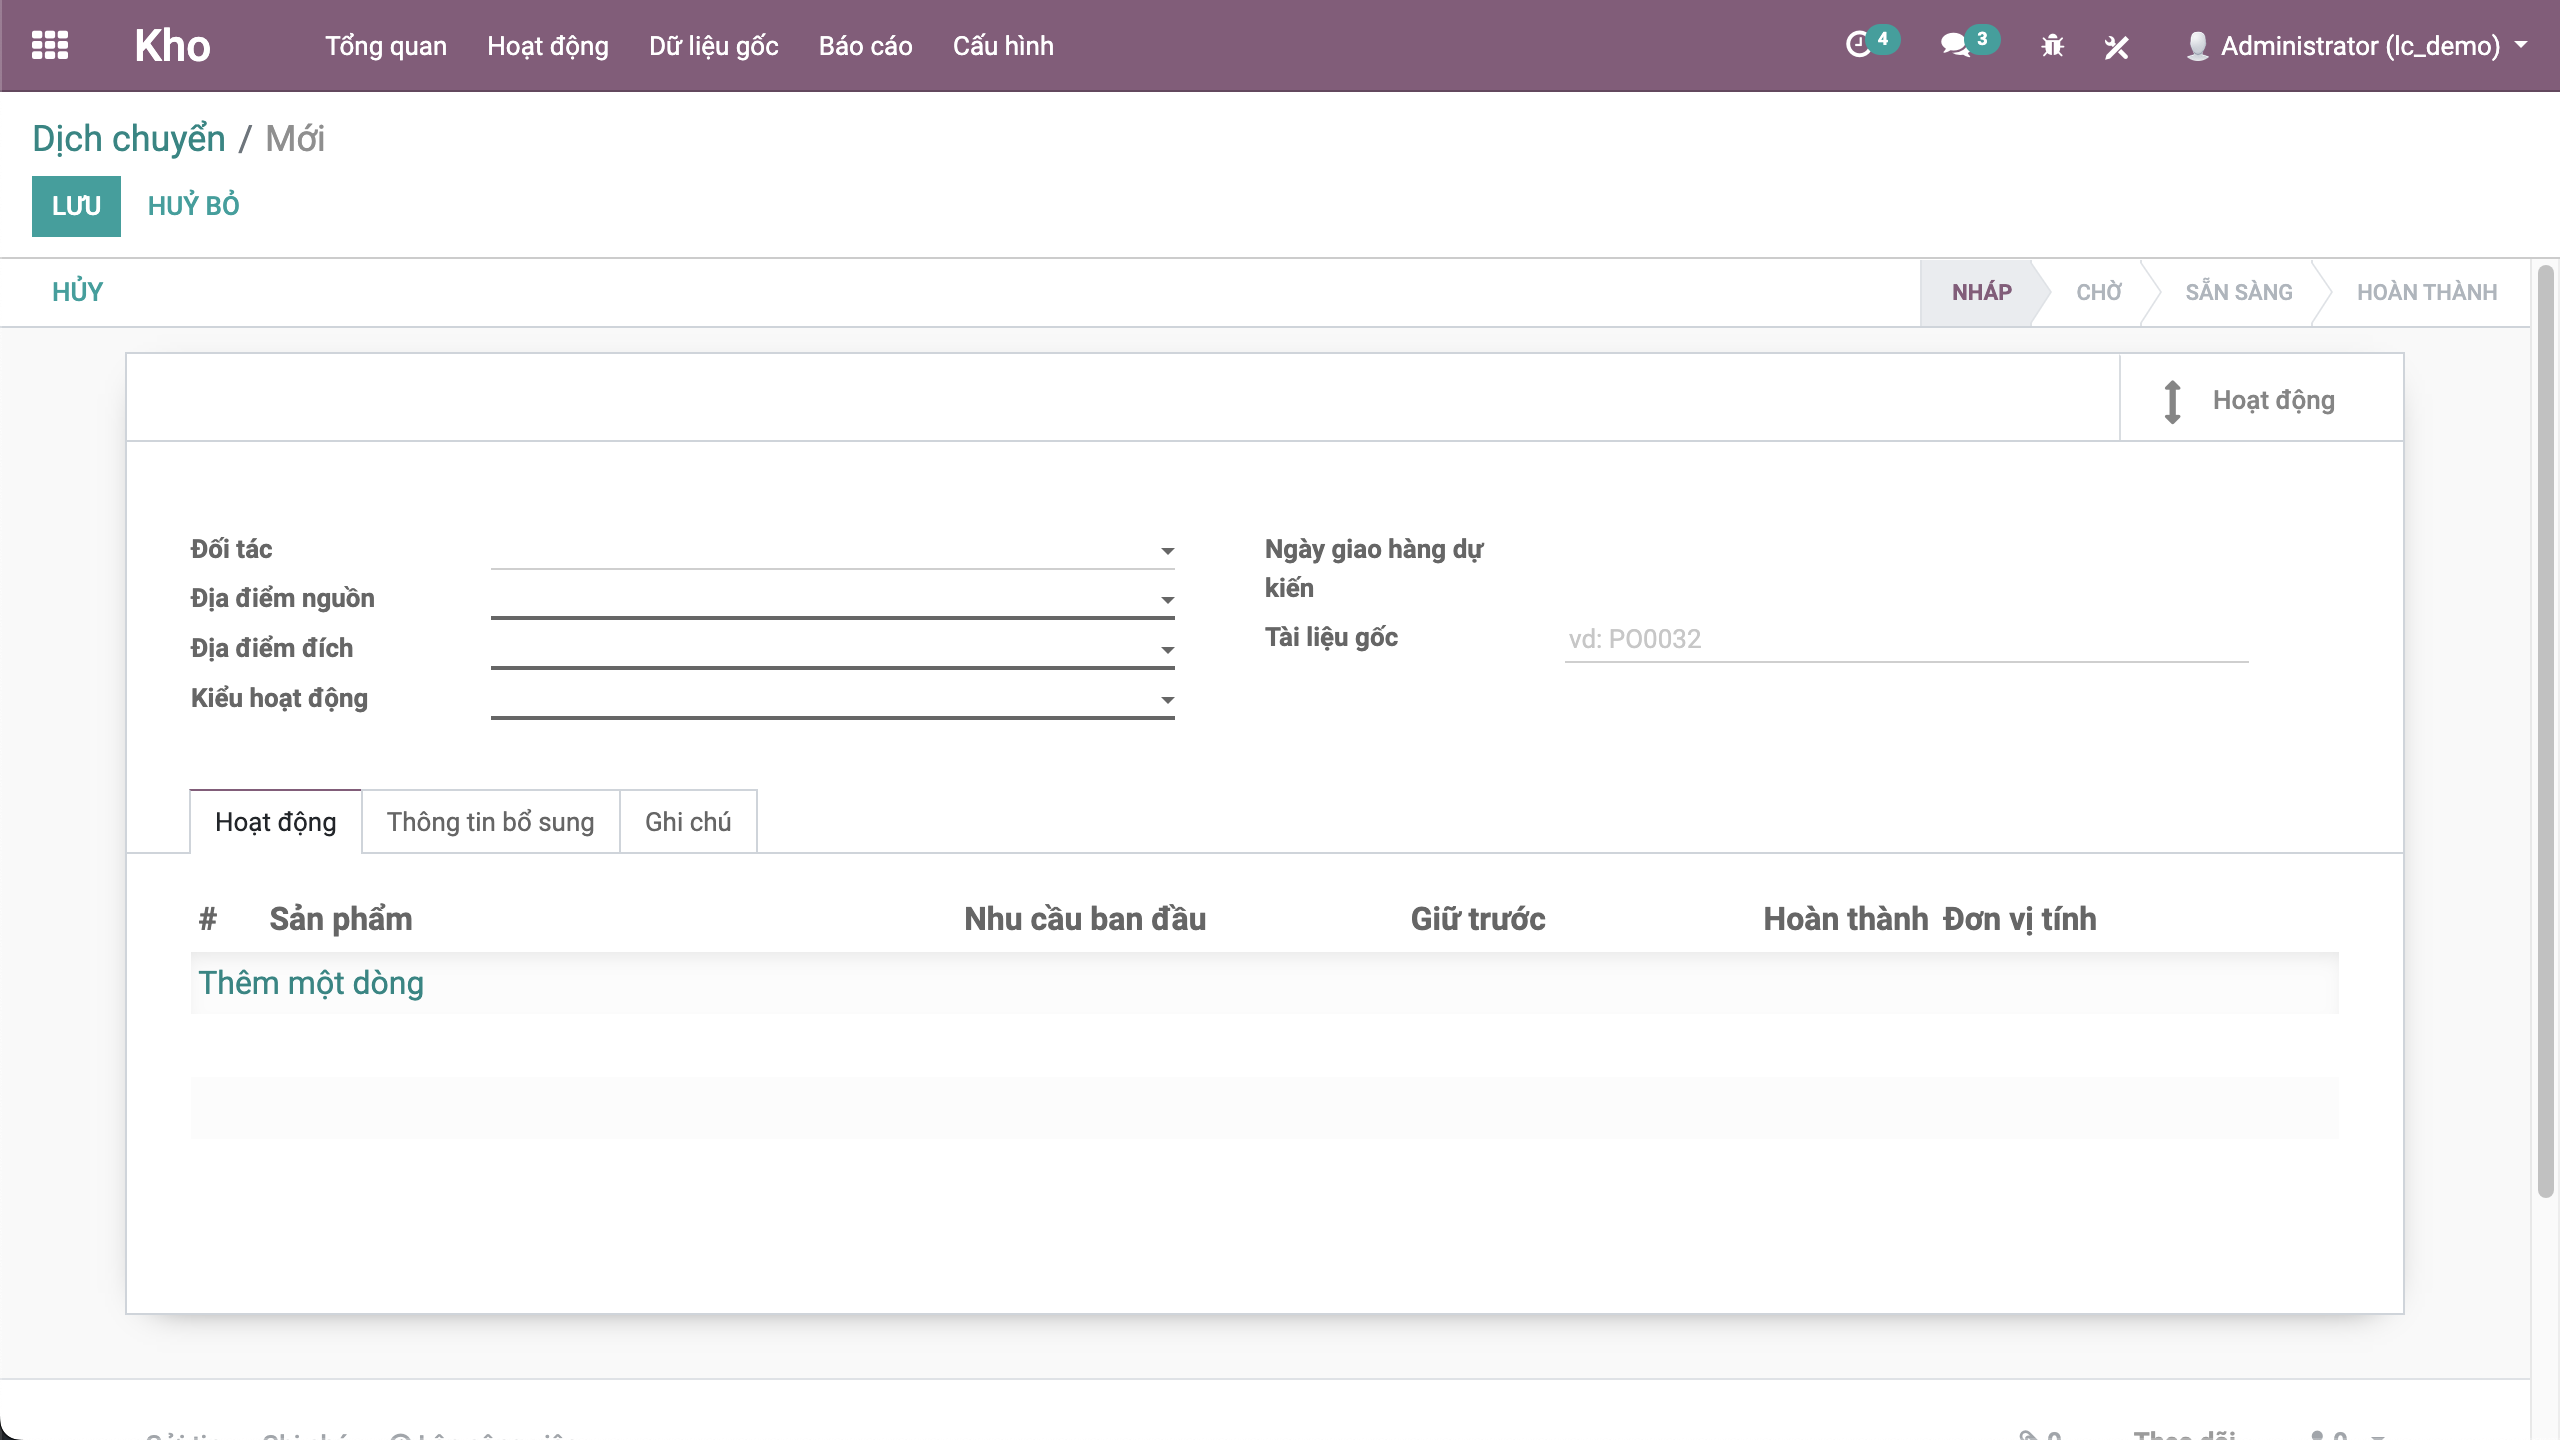Open the Cấu hình menu
The width and height of the screenshot is (2560, 1440).
pyautogui.click(x=1002, y=46)
